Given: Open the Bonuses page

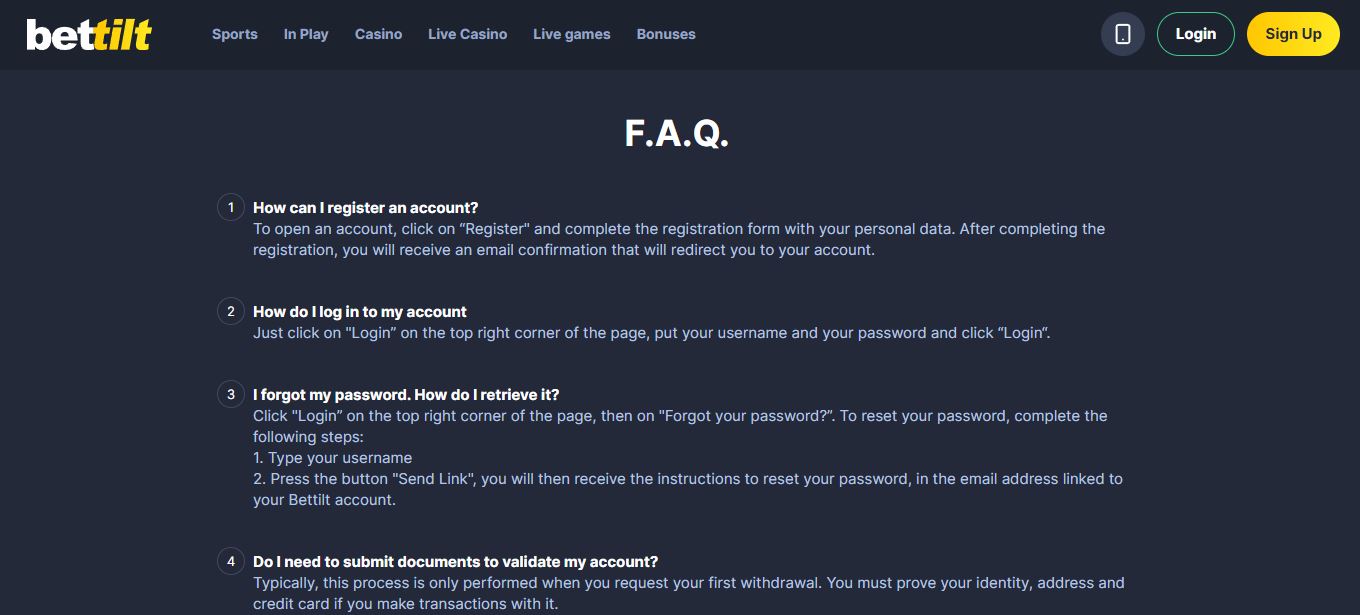Looking at the screenshot, I should pyautogui.click(x=666, y=34).
